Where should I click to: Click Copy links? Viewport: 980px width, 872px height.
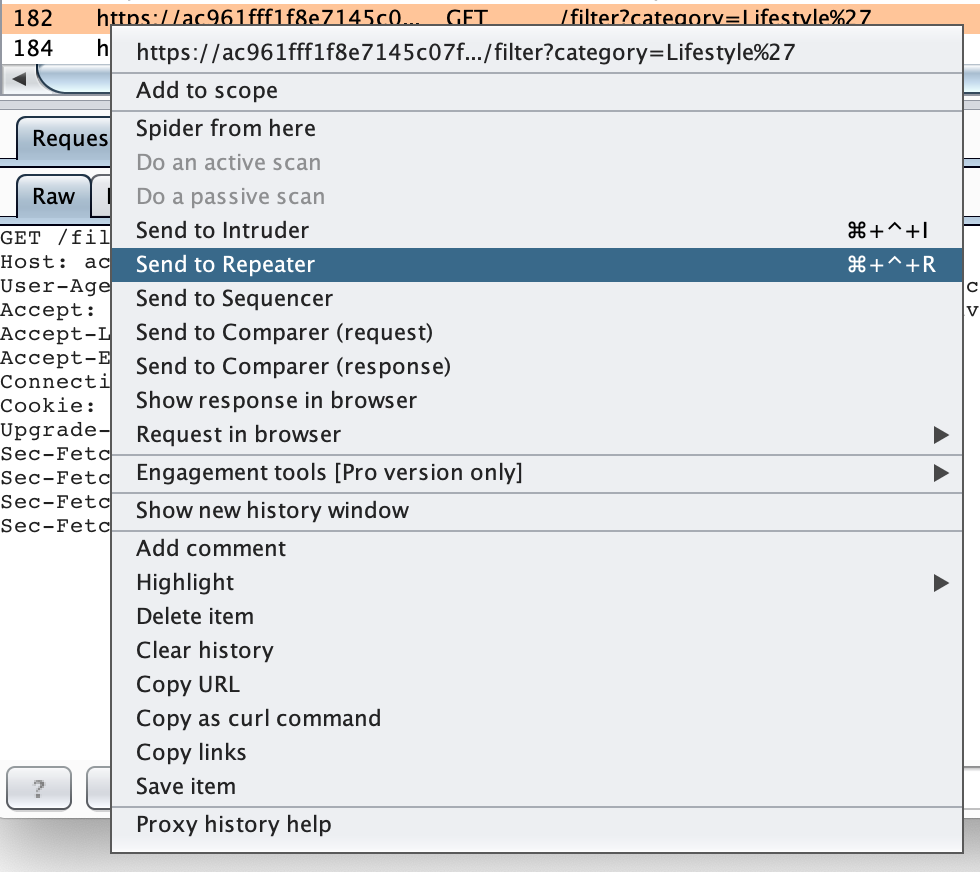pos(536,752)
